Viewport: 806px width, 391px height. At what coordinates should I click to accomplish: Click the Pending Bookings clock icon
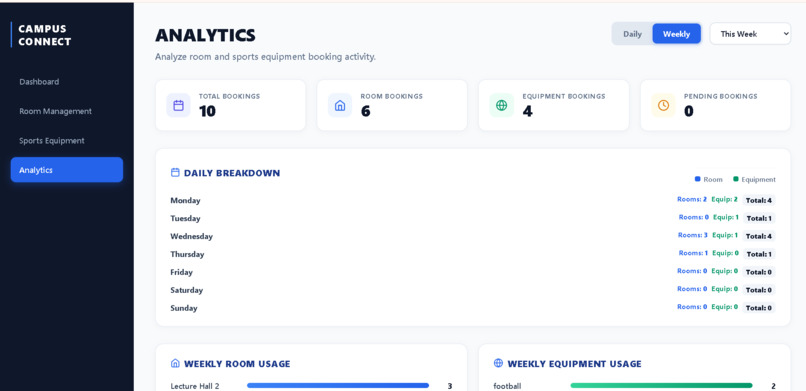click(x=663, y=105)
